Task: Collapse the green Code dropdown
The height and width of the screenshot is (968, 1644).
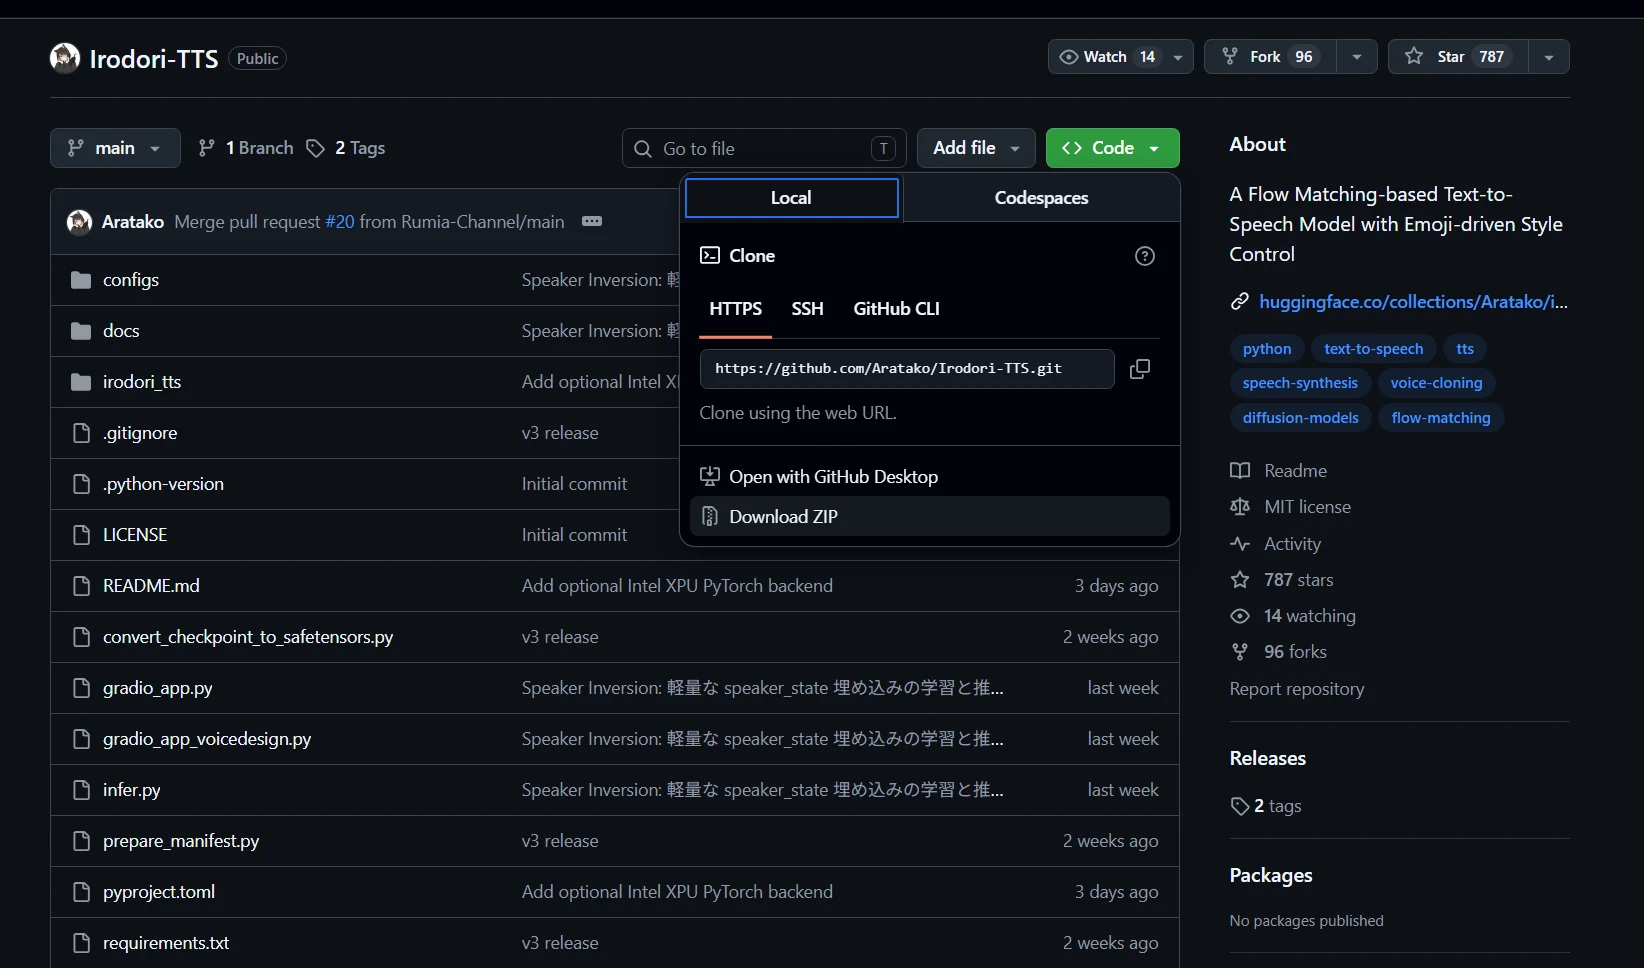Action: tap(1113, 148)
